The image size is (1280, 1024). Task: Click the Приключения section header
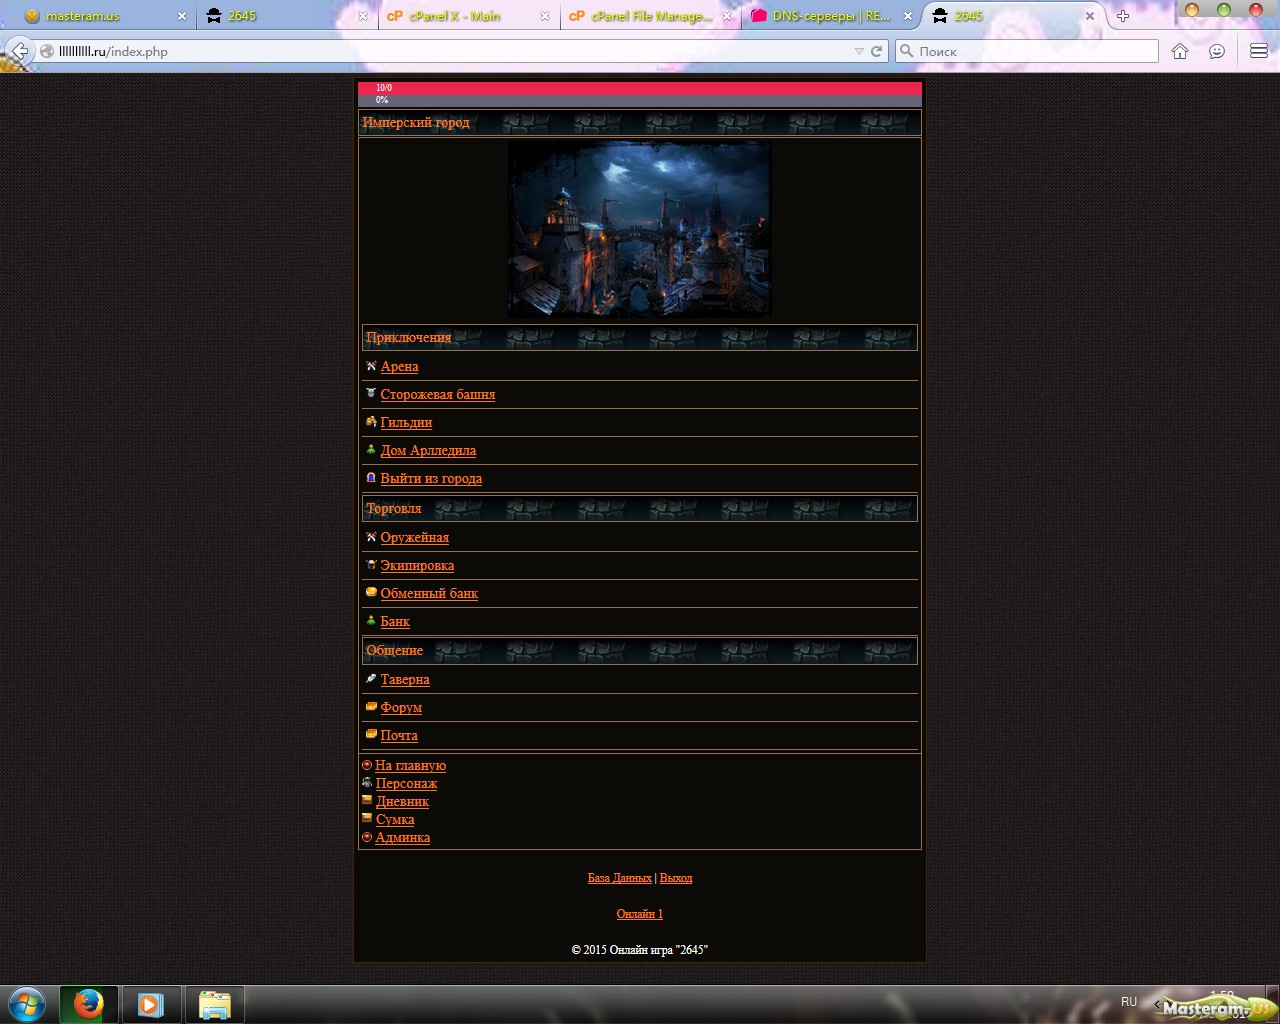click(640, 337)
